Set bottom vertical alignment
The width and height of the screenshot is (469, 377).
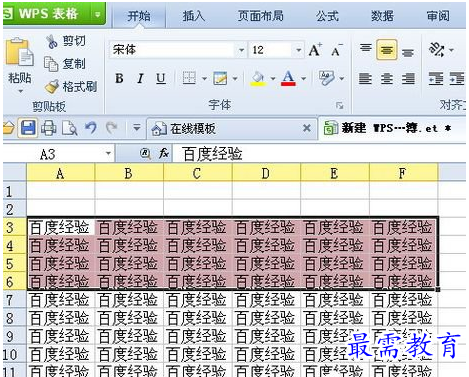(408, 52)
